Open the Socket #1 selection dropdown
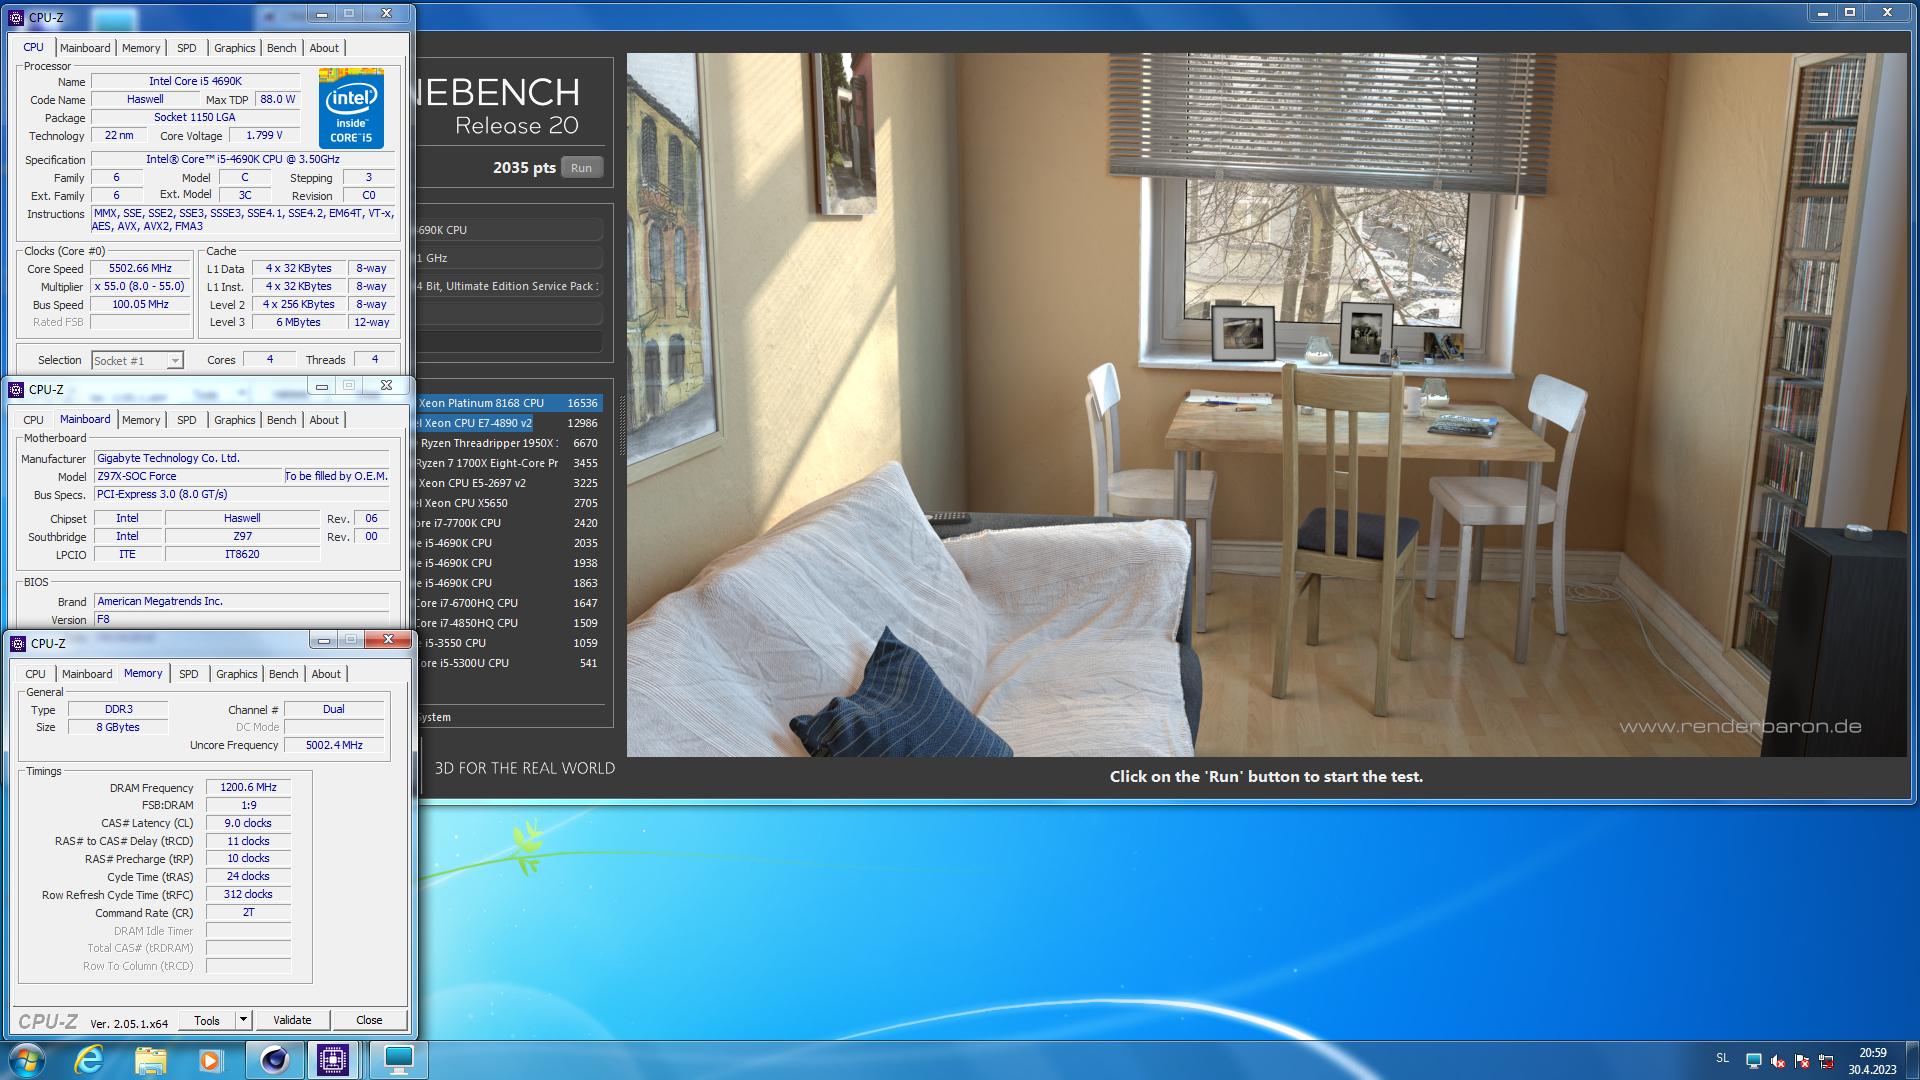 point(138,360)
